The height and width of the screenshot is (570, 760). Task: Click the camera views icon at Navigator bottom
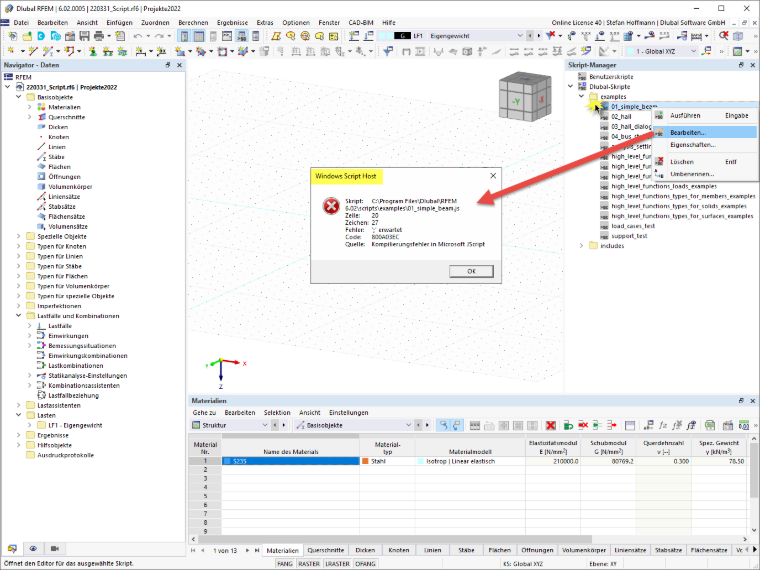pos(55,548)
